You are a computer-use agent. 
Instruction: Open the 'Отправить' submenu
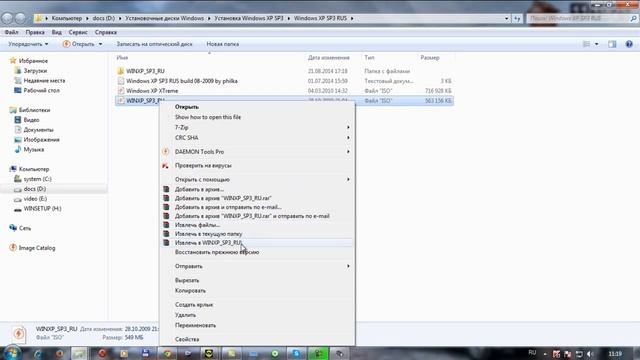click(257, 266)
